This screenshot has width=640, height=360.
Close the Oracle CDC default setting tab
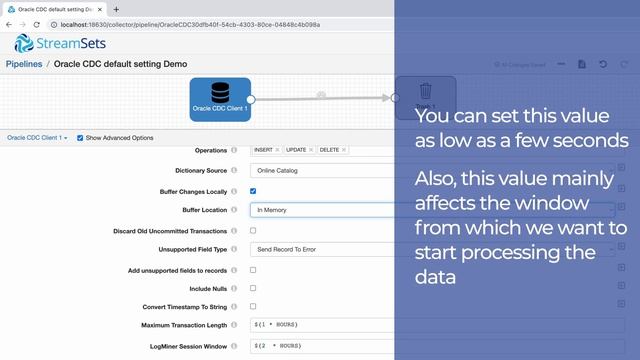(100, 9)
